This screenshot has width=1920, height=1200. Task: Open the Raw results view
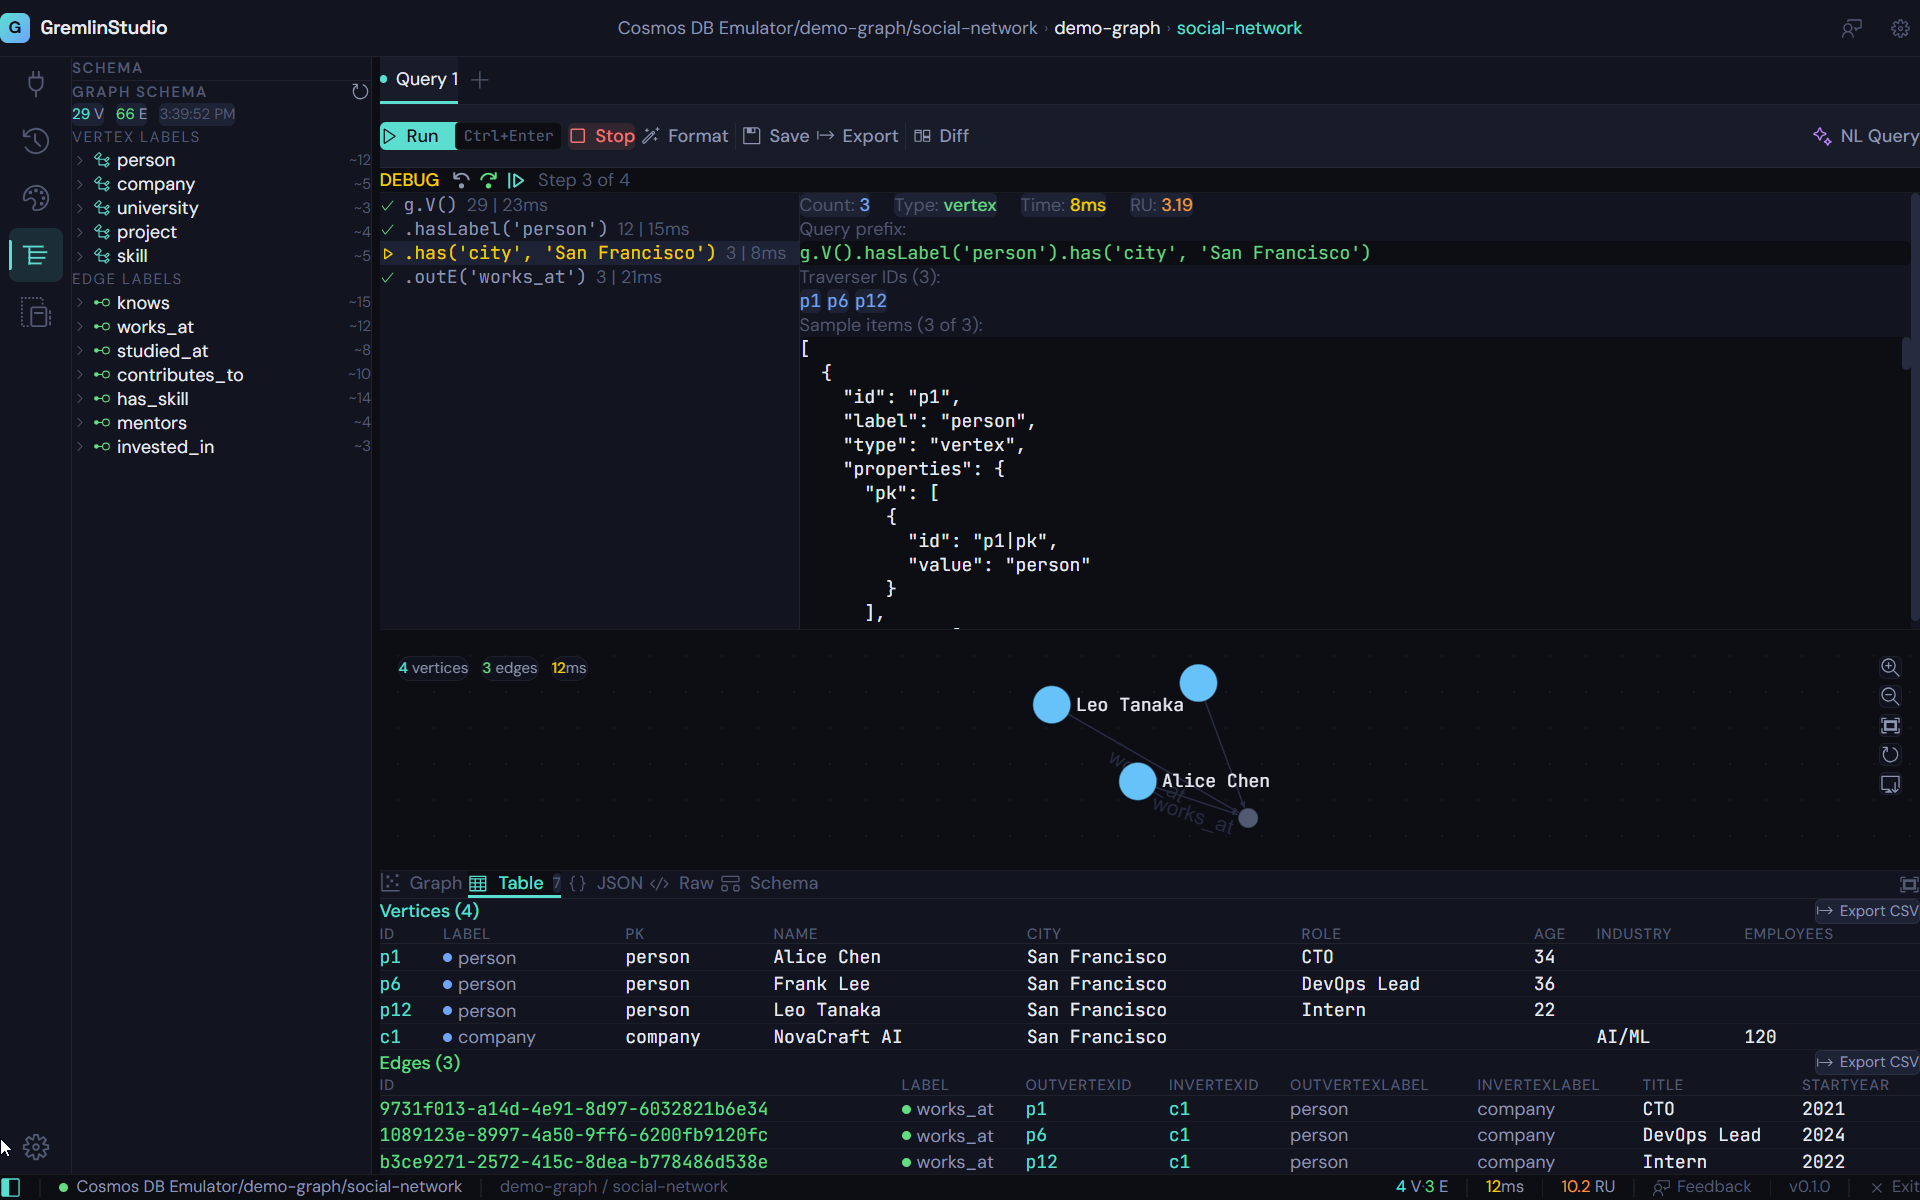(x=695, y=884)
